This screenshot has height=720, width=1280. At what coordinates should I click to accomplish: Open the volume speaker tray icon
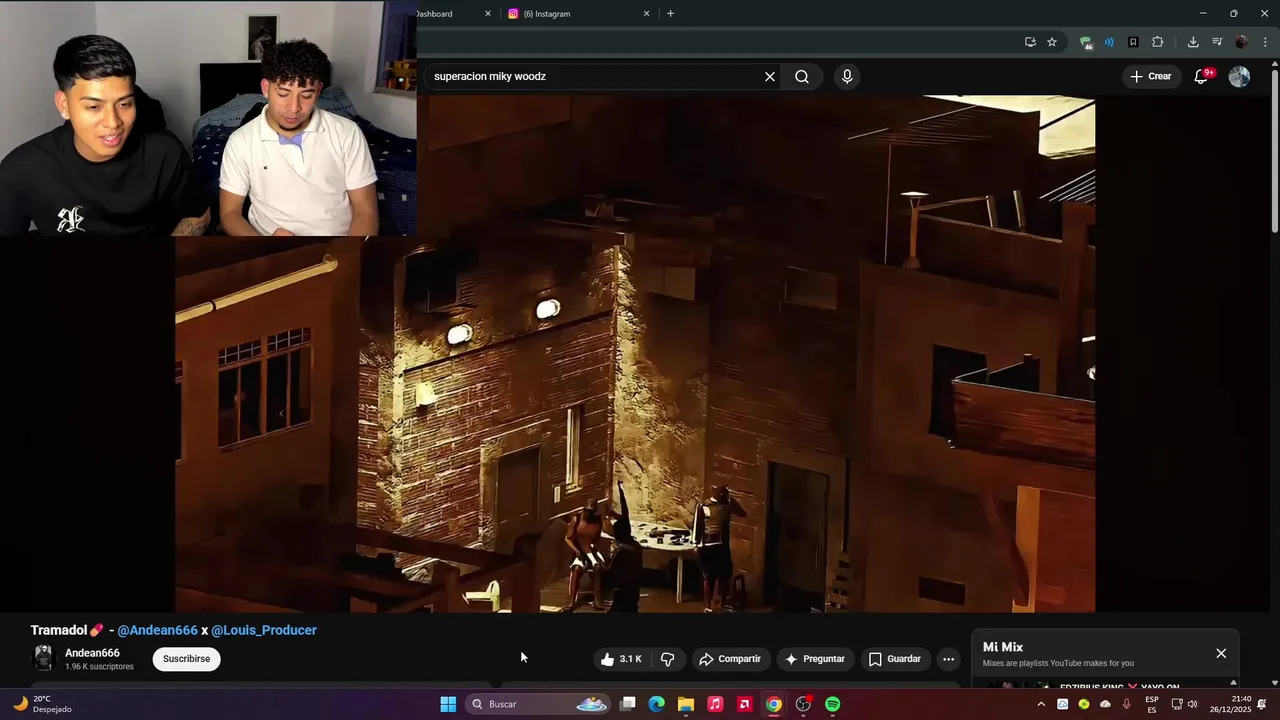(x=1192, y=704)
